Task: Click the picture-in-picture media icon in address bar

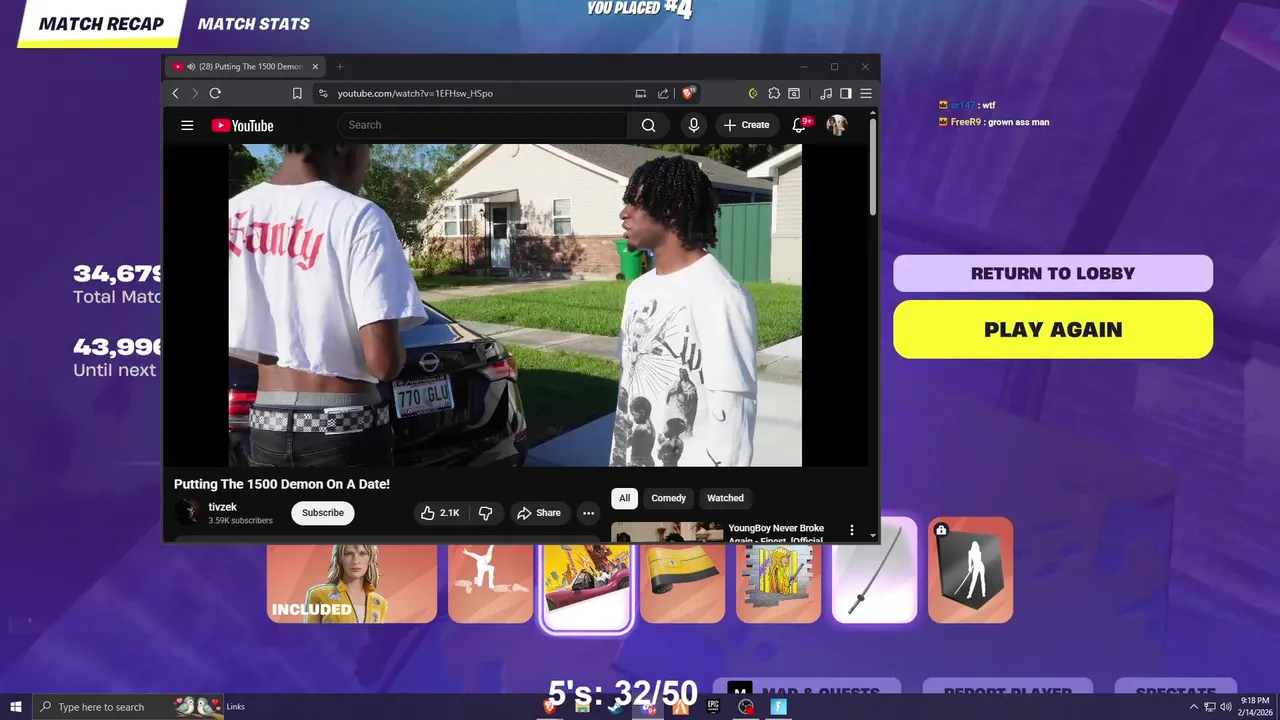Action: [x=640, y=93]
